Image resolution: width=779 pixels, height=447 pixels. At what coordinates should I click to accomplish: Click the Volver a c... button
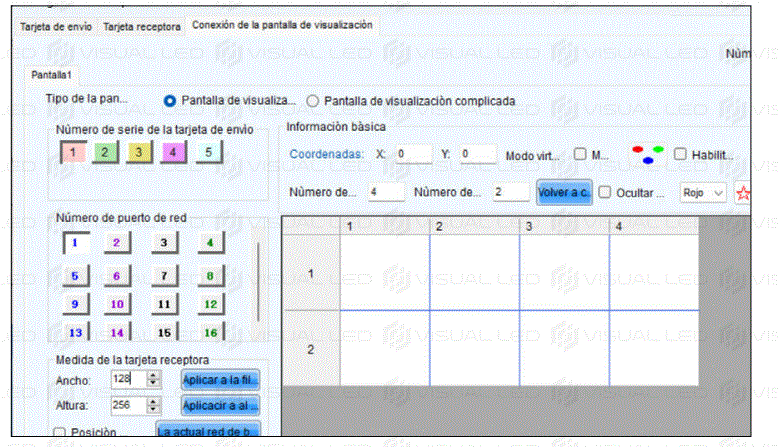click(564, 192)
